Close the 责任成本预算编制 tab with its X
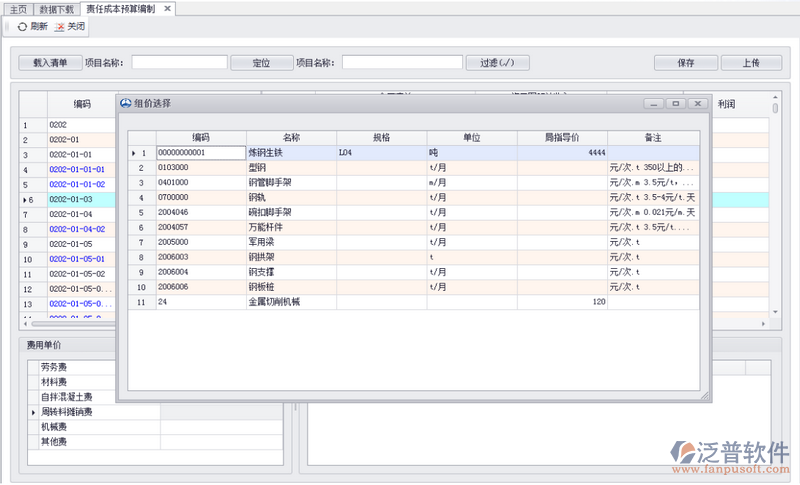The image size is (800, 485). pos(167,8)
